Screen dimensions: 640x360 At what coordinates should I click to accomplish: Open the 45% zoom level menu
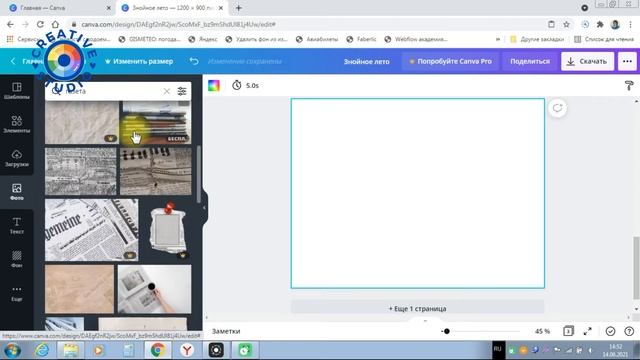[542, 331]
